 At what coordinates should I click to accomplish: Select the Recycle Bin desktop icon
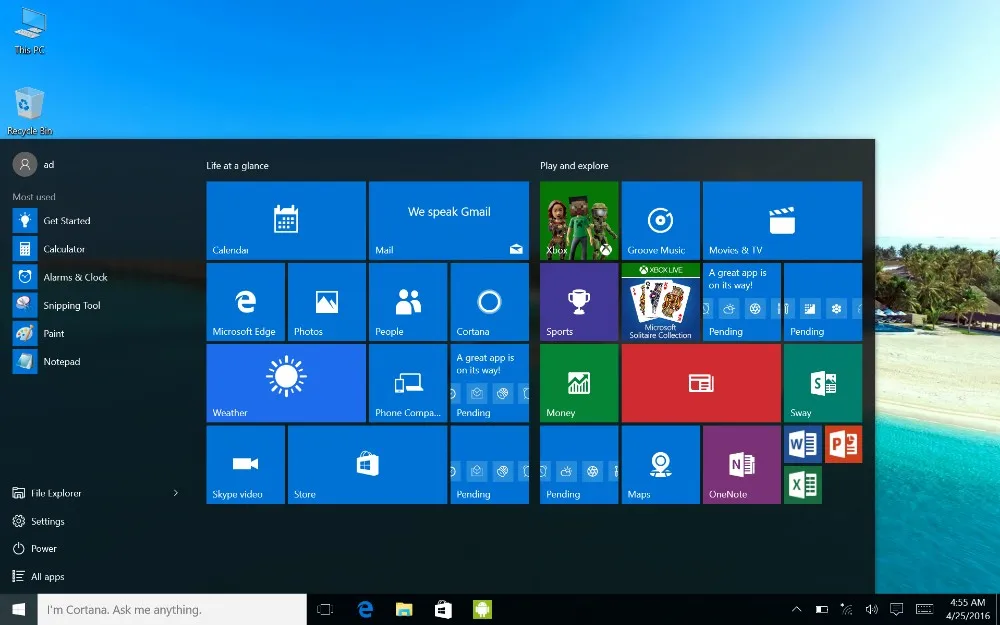pyautogui.click(x=29, y=111)
